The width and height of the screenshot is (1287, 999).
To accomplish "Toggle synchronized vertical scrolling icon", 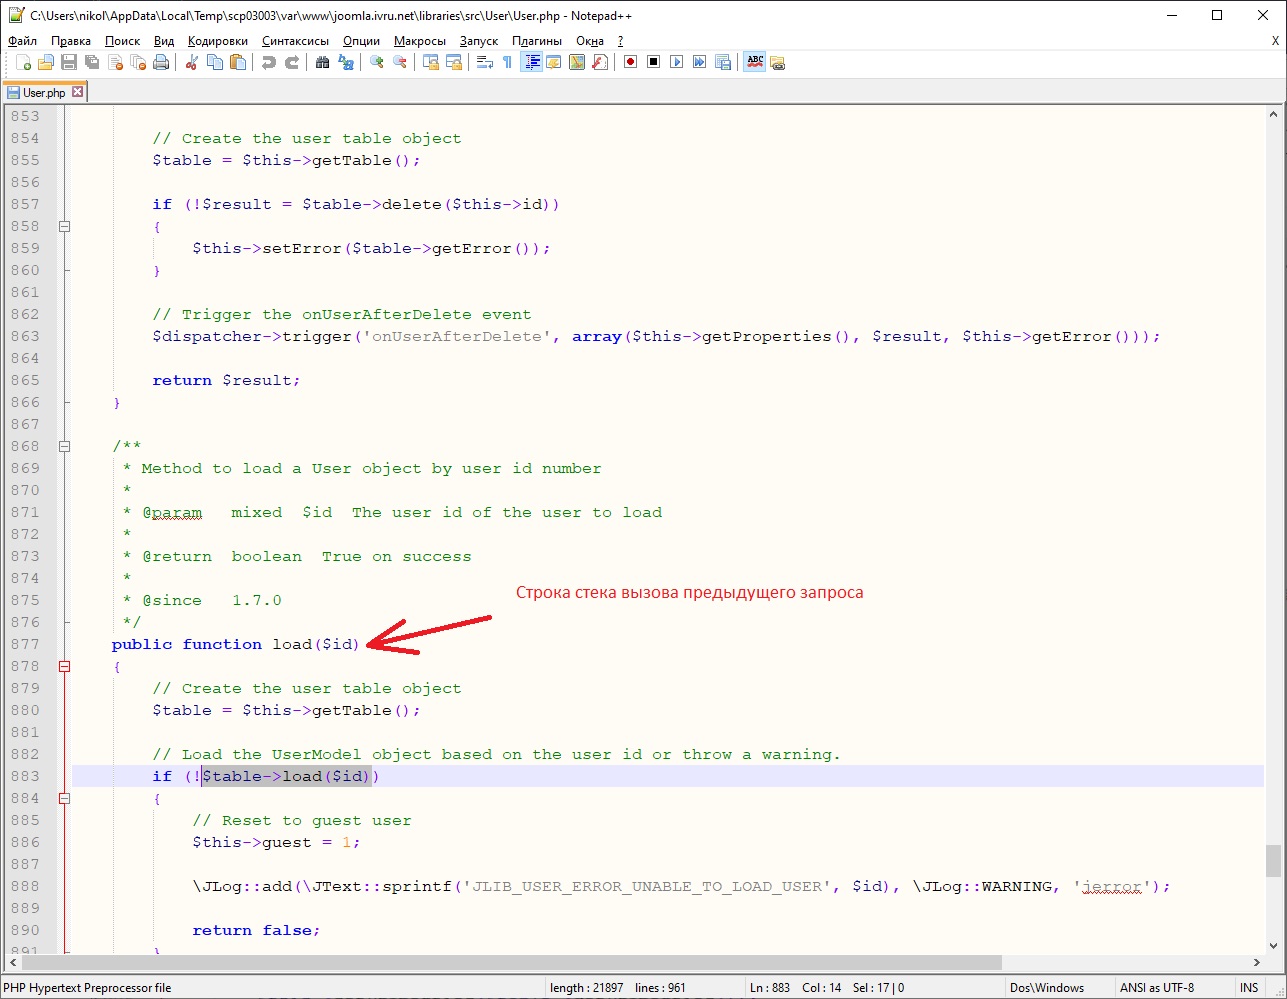I will [431, 62].
